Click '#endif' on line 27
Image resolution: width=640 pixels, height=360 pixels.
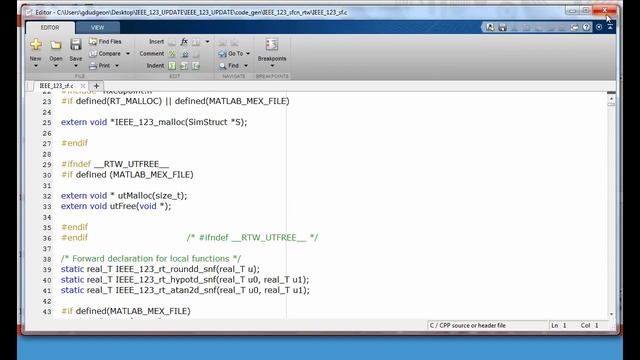[x=74, y=143]
